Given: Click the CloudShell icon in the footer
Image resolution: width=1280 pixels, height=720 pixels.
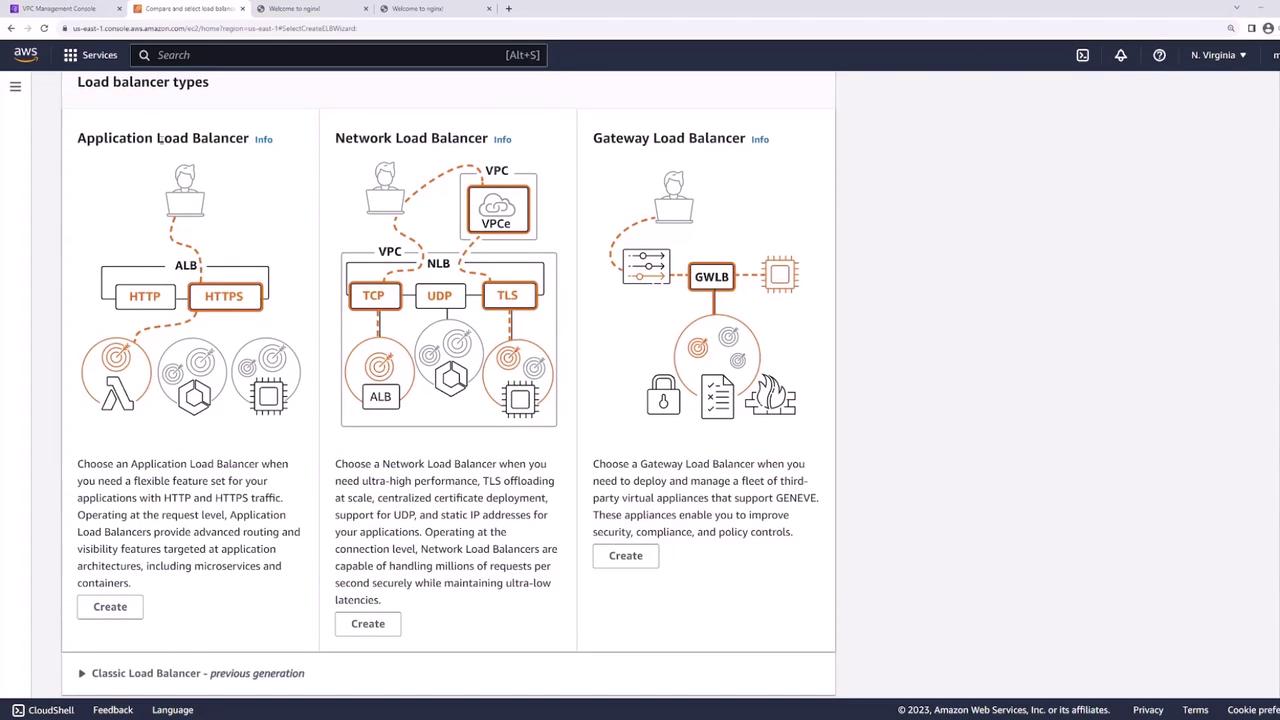Looking at the screenshot, I should pos(18,710).
